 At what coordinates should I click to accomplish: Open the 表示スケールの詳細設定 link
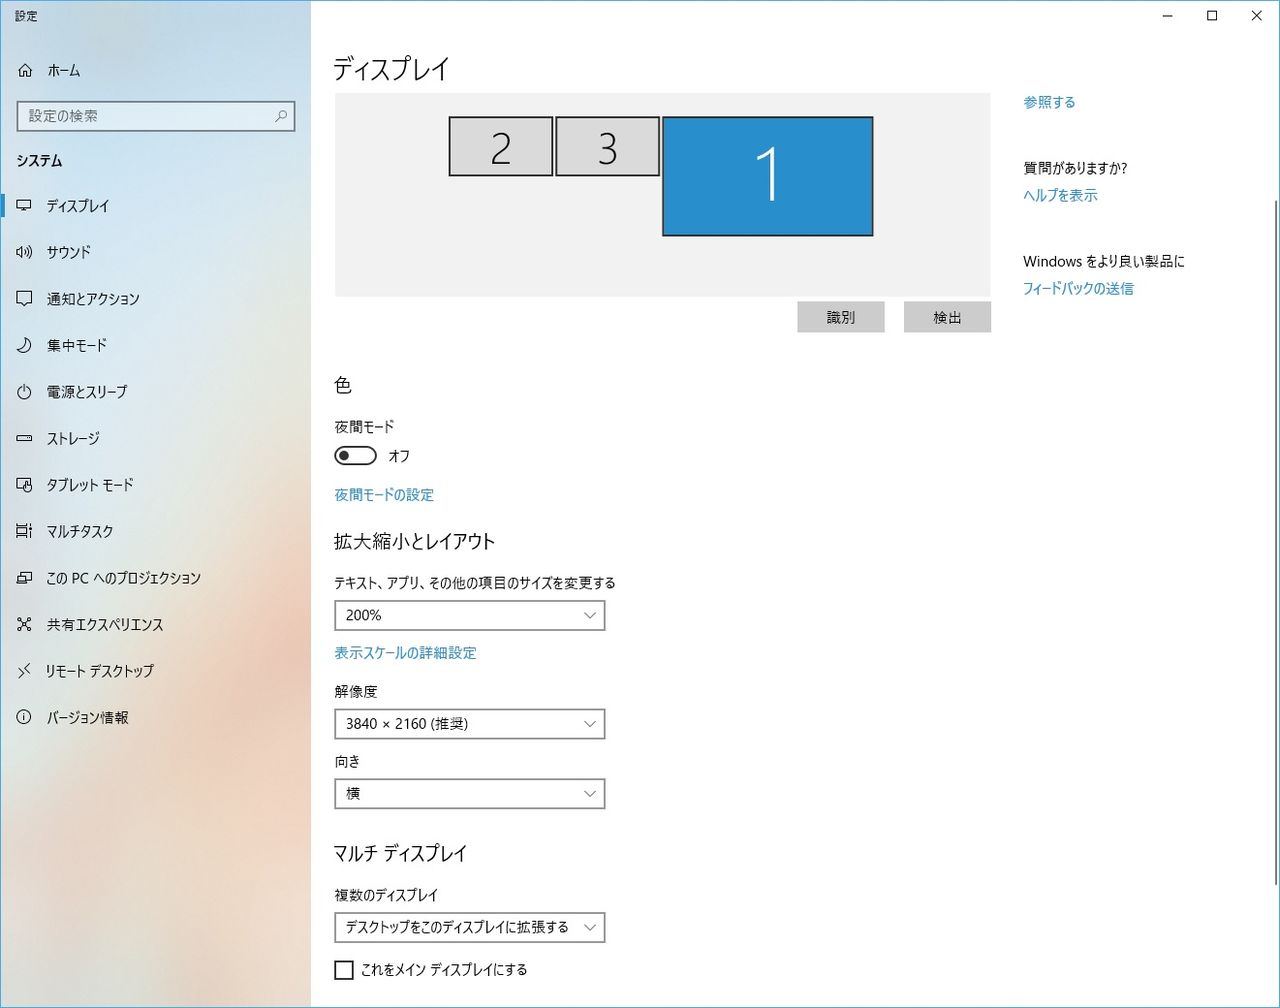click(405, 653)
